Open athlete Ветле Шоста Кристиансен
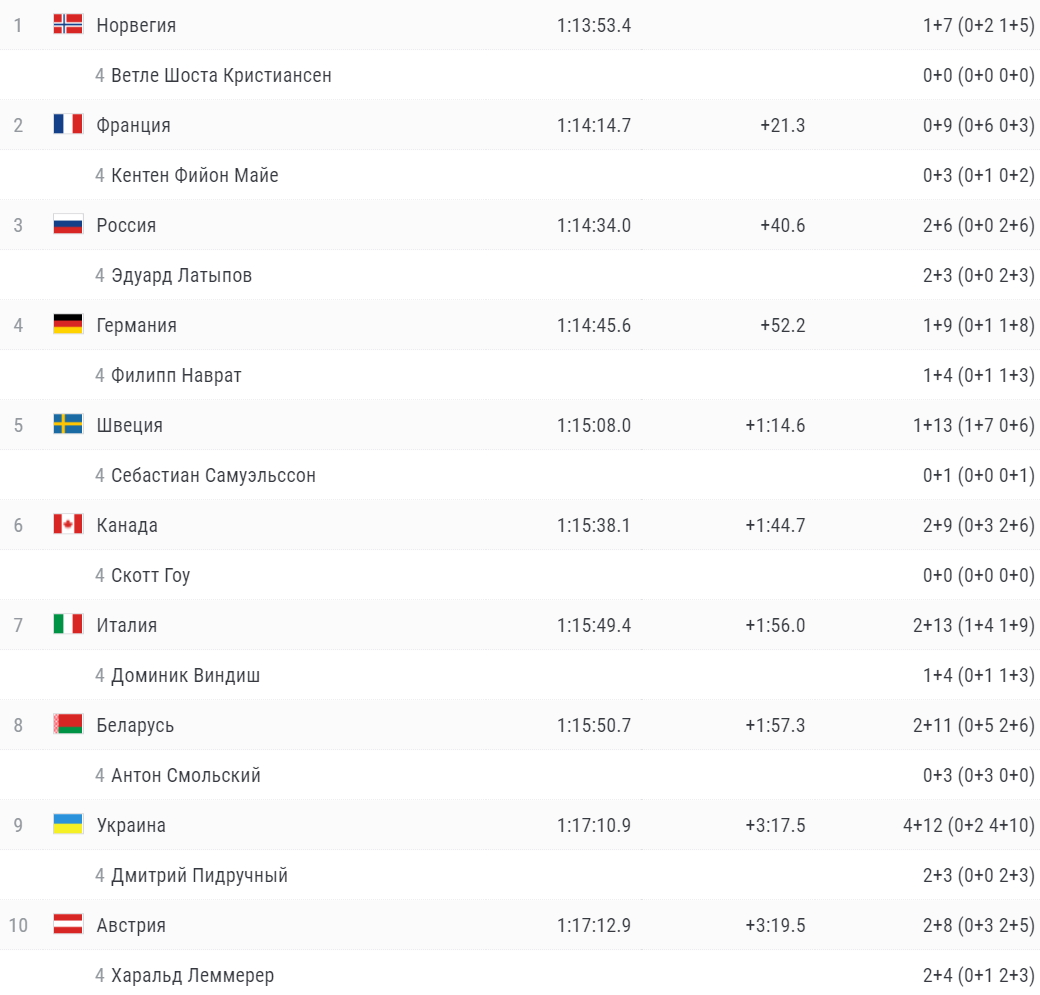This screenshot has width=1040, height=995. point(221,76)
